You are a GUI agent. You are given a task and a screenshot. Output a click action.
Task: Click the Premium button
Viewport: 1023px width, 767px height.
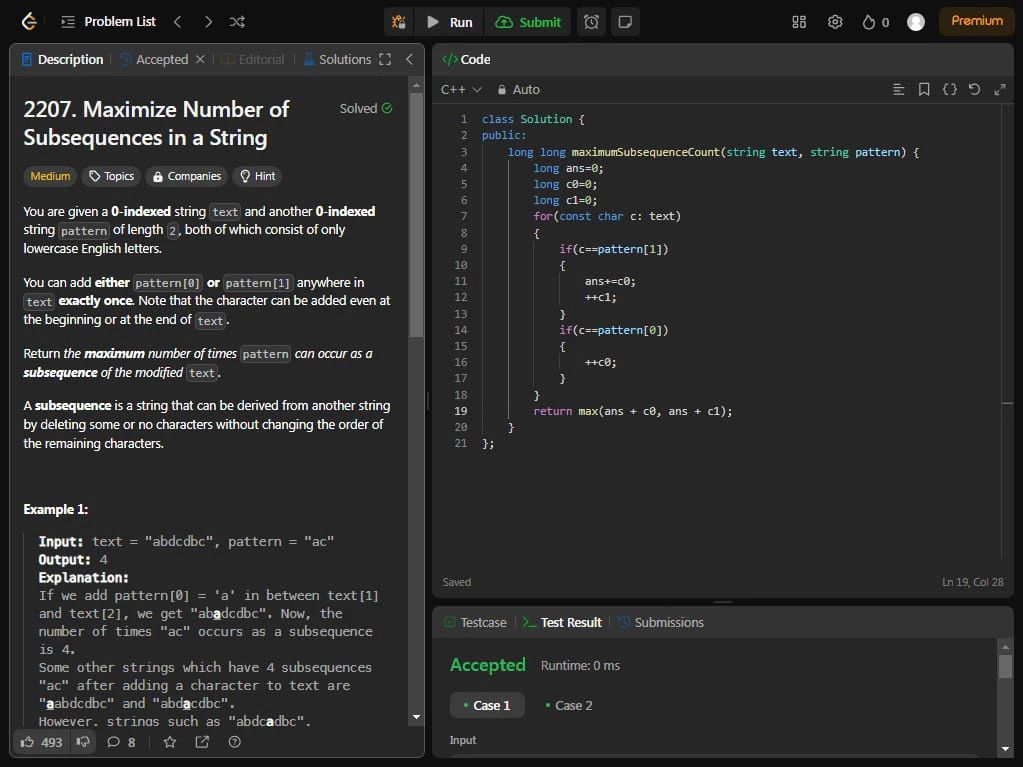[976, 21]
